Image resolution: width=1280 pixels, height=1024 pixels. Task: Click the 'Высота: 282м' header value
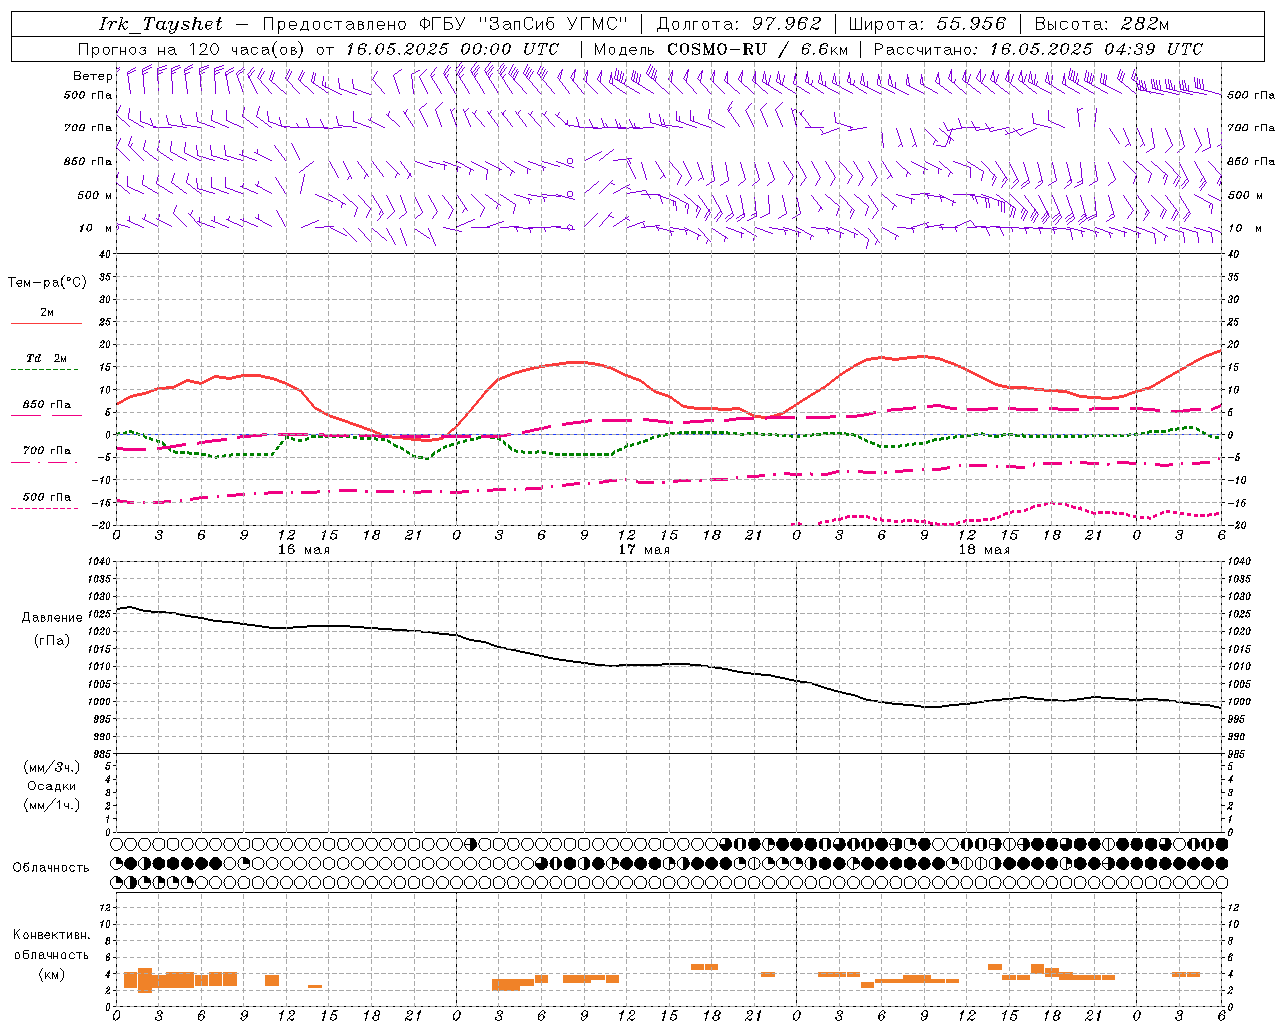coord(1102,24)
